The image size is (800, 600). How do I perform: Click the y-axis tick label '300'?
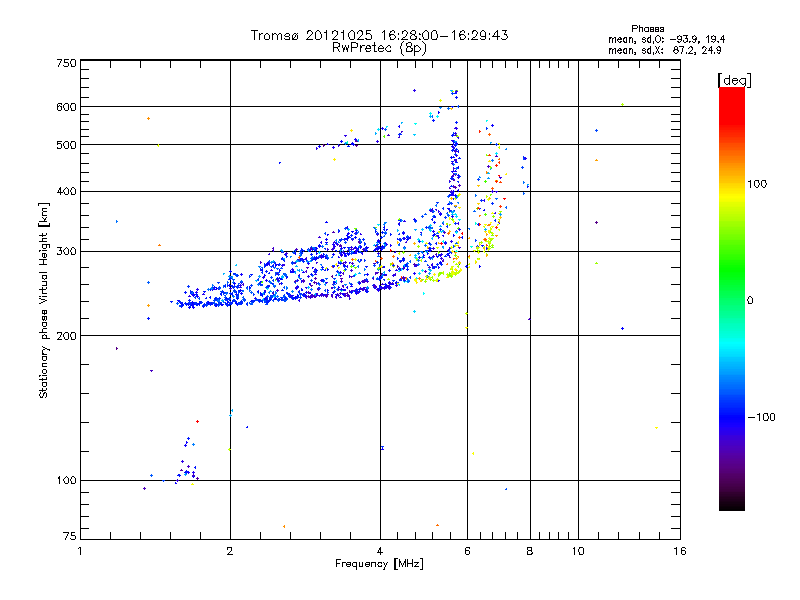[x=66, y=251]
